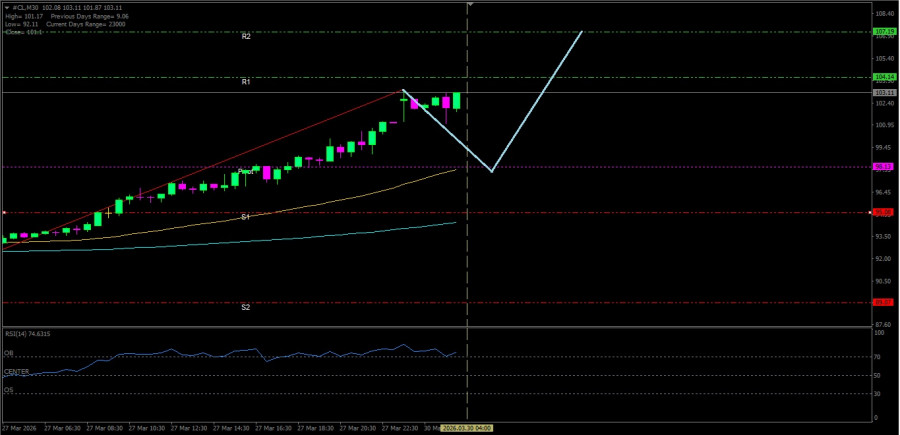Click the OB overbought level label
Screen dimensions: 900x435
click(8, 353)
